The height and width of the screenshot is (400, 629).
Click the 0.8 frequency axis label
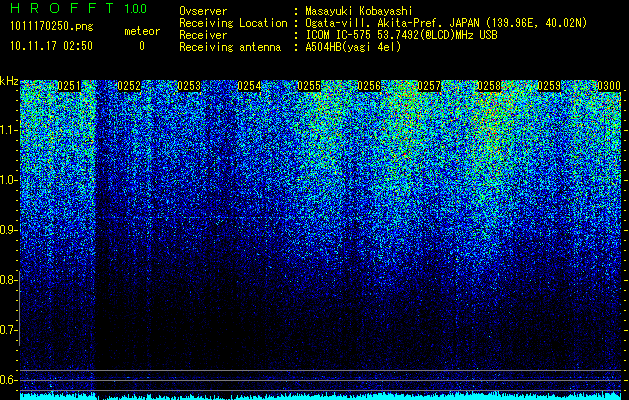tap(8, 280)
